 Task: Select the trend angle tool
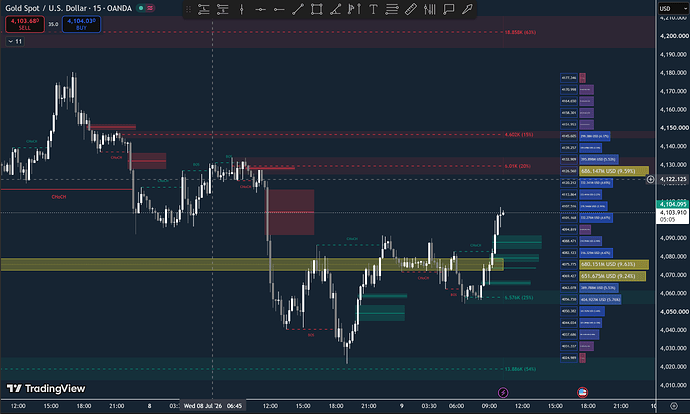pos(335,9)
